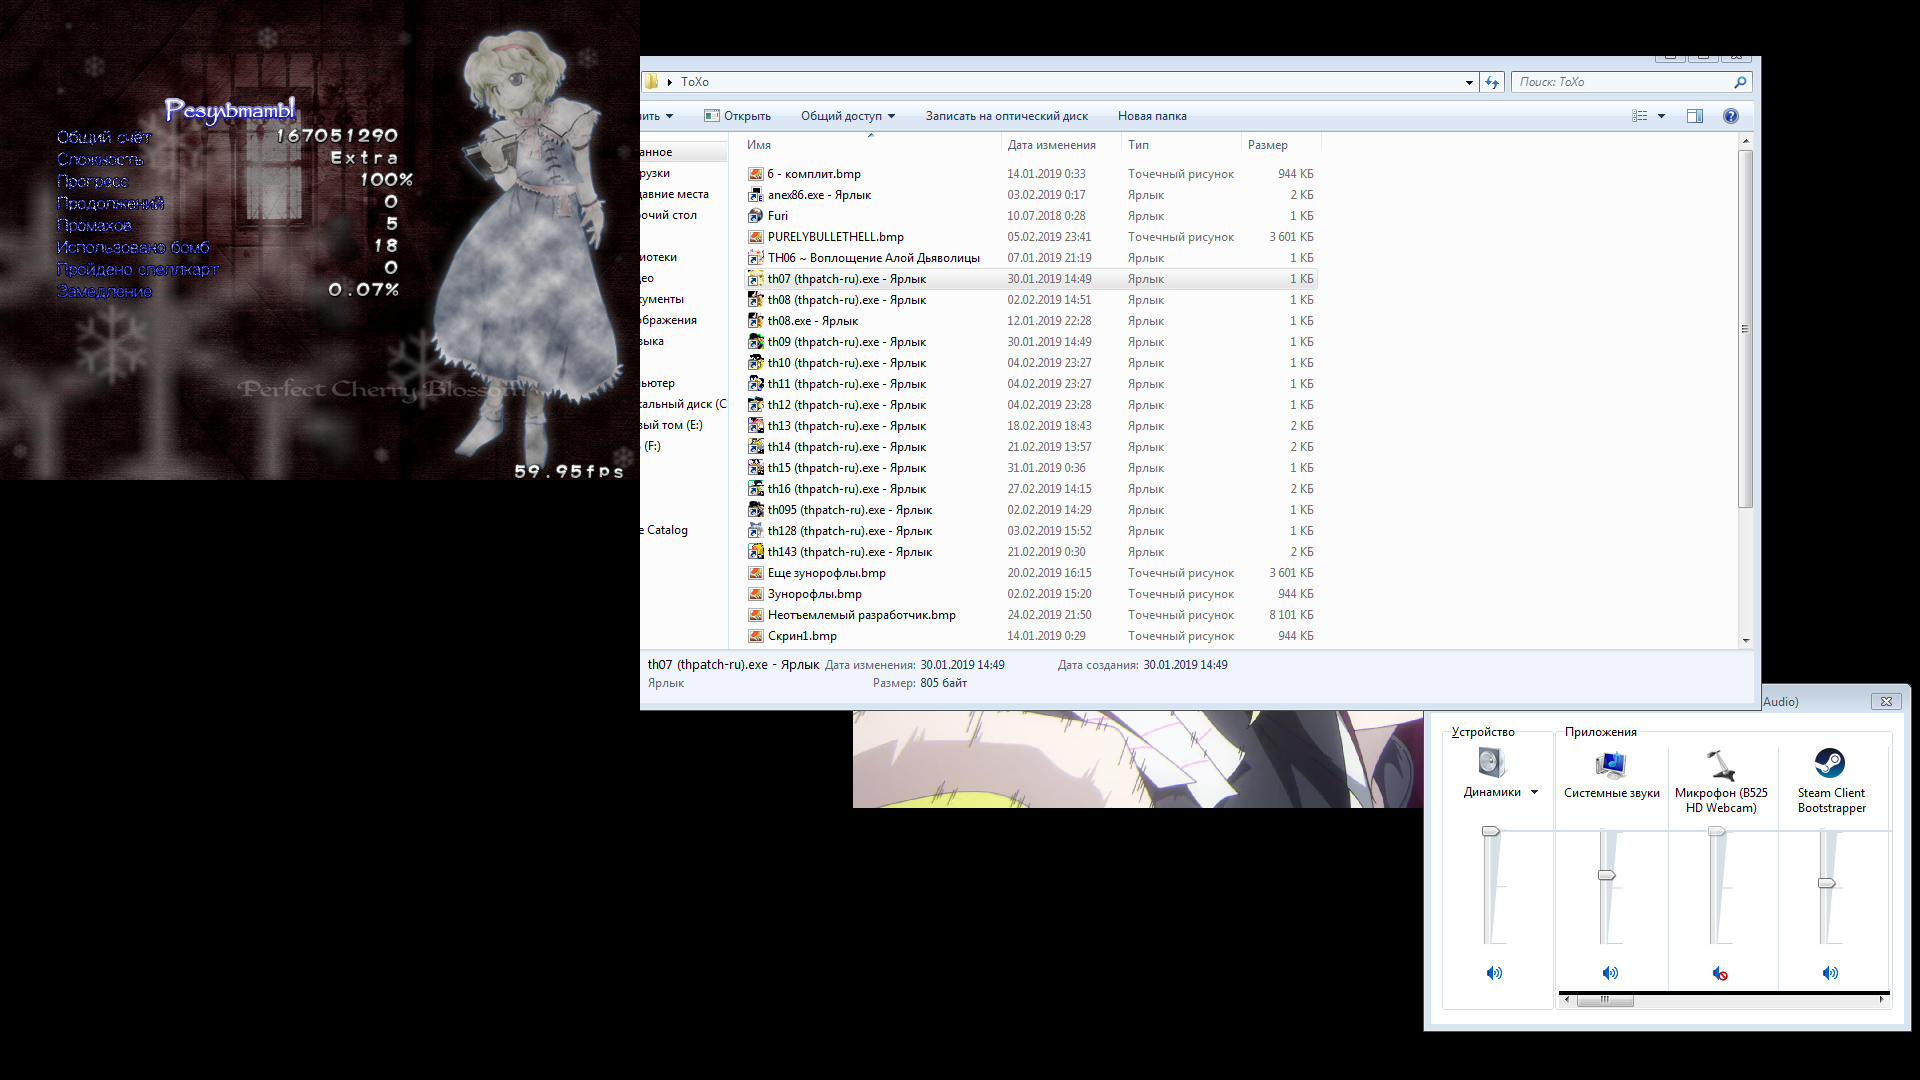Viewport: 1920px width, 1080px height.
Task: Mute Steam Client Bootstrapper audio
Action: coord(1830,973)
